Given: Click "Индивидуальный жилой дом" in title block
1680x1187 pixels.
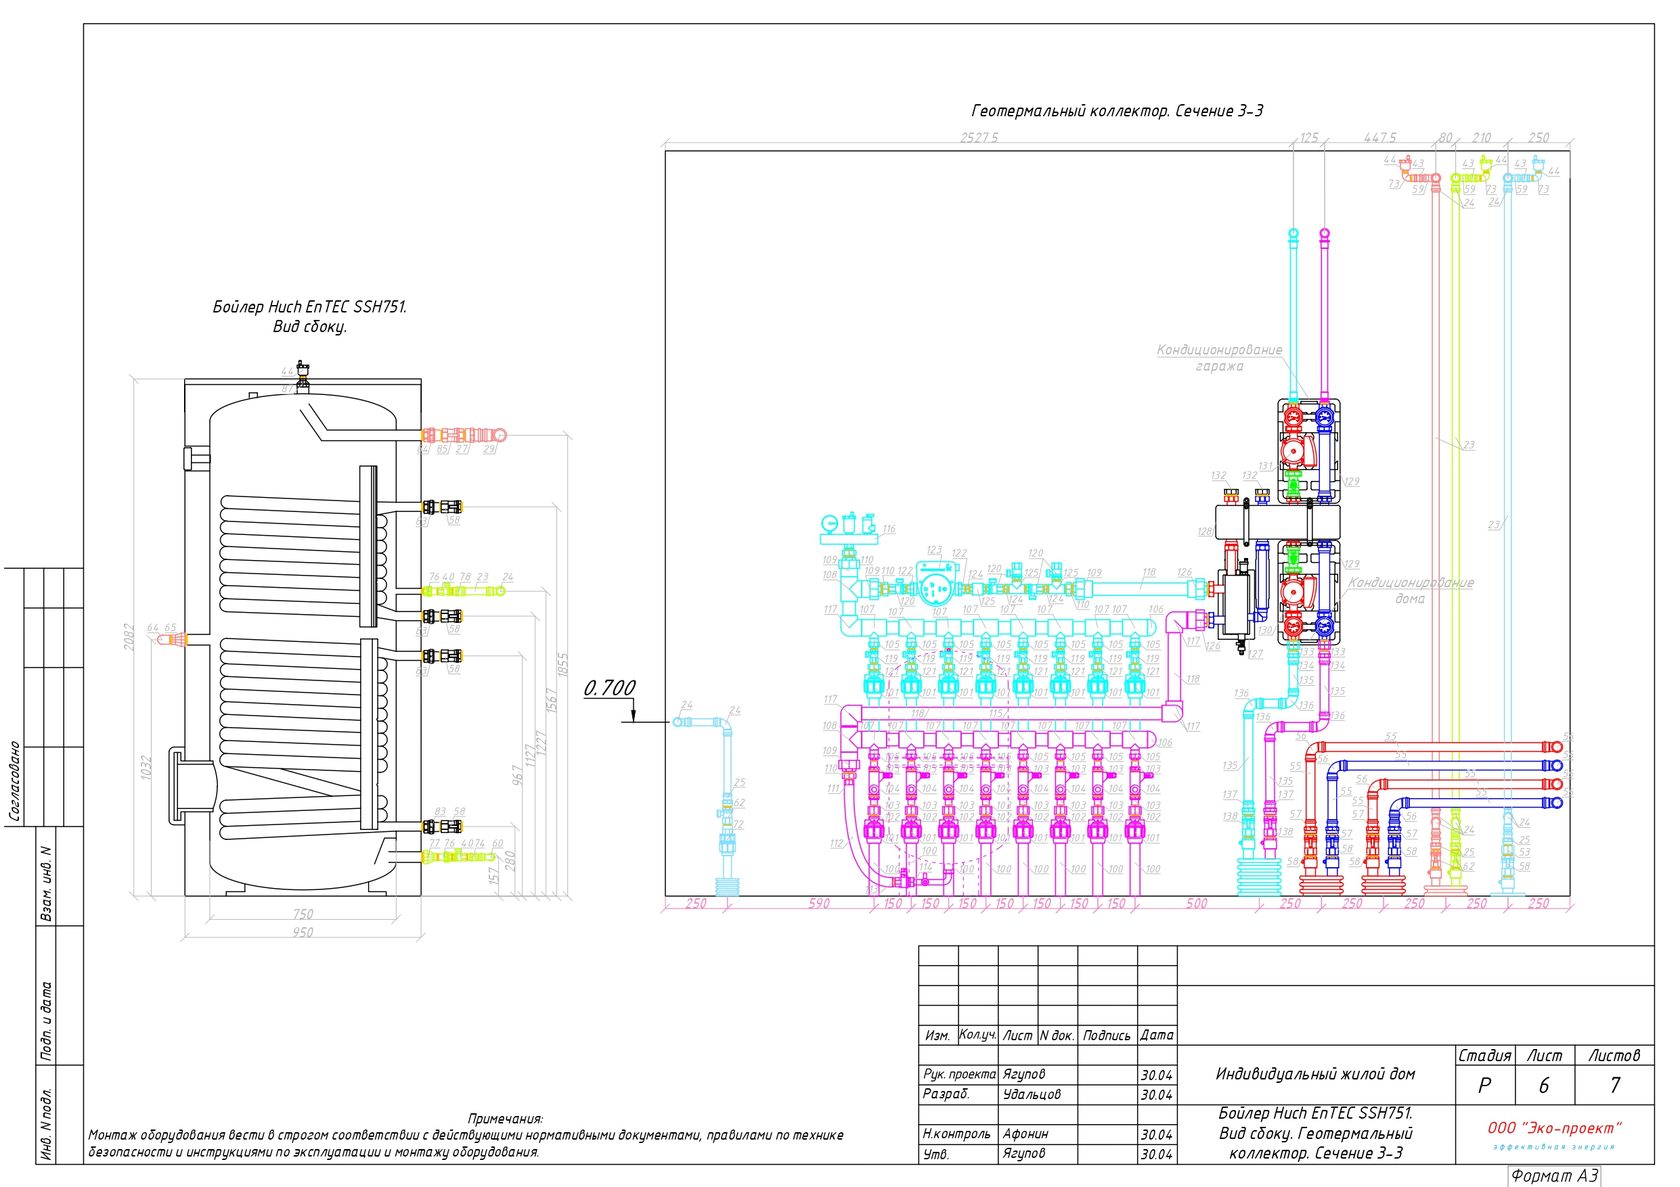Looking at the screenshot, I should [1316, 1074].
